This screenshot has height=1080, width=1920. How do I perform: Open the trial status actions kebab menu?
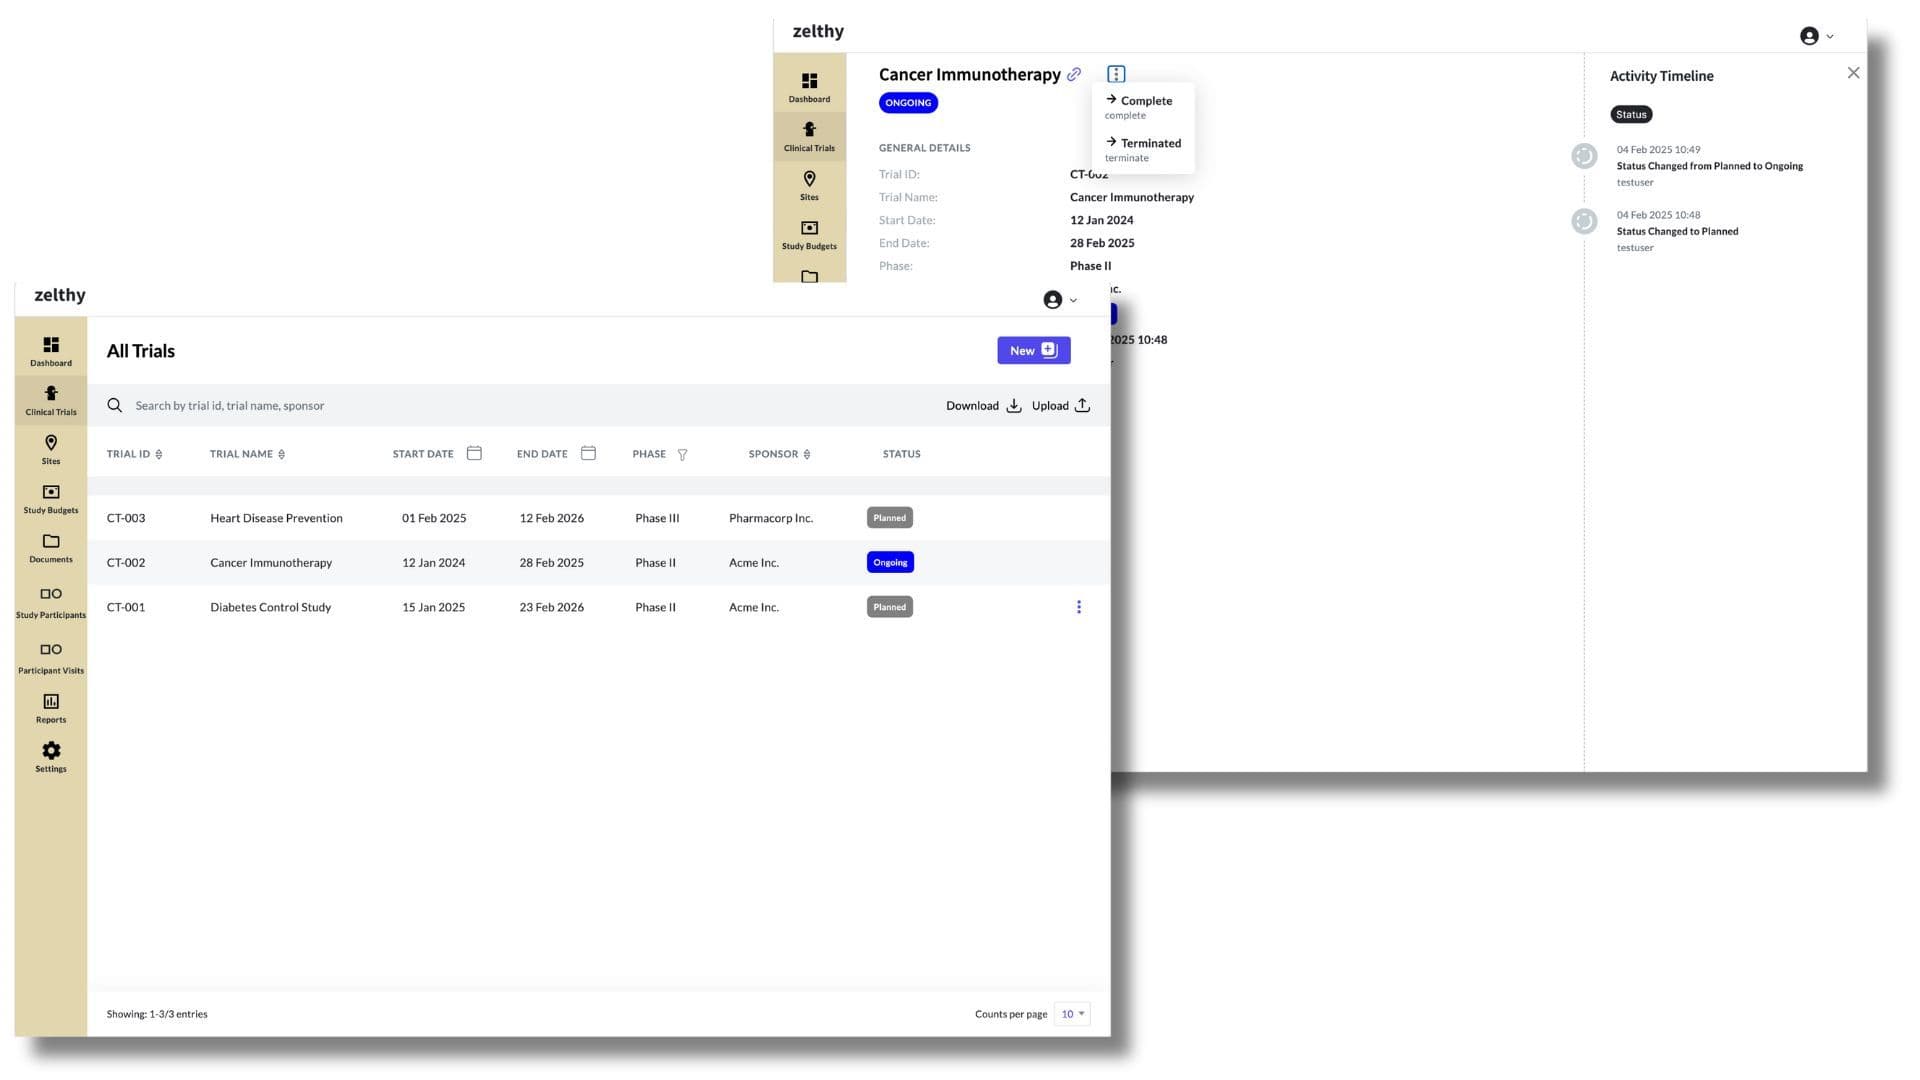tap(1116, 74)
